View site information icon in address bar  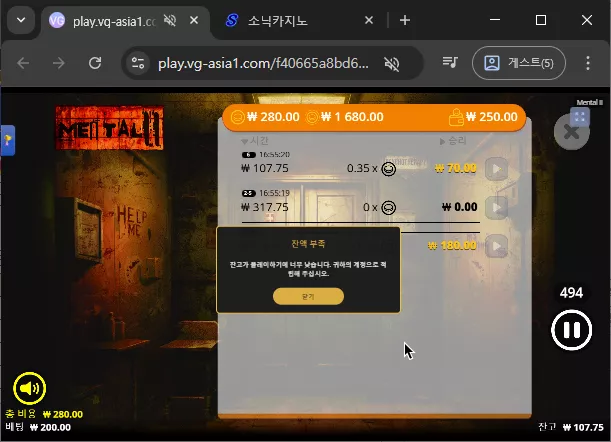point(138,63)
